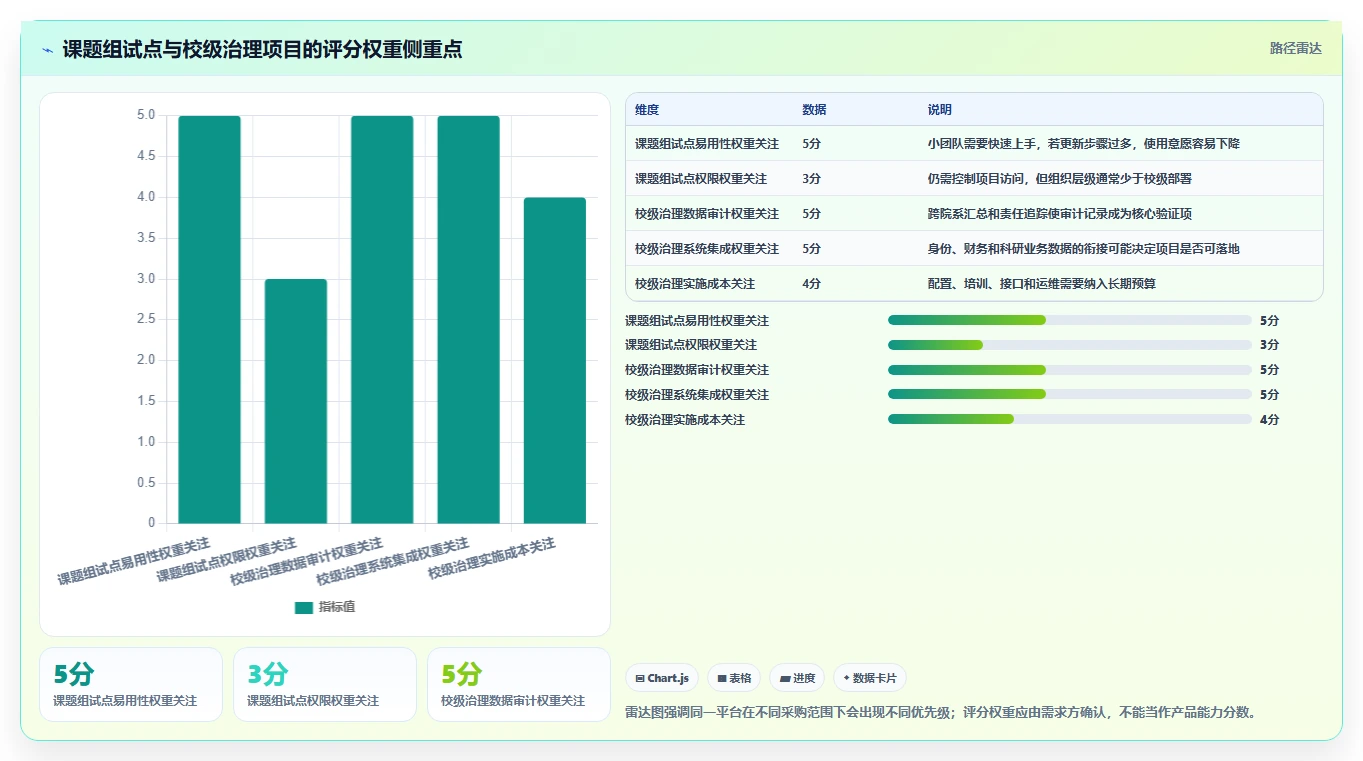Screen dimensions: 1363x761
Task: Click the progress bar for 校级治理数据审计权重关注
Action: [x=1070, y=370]
